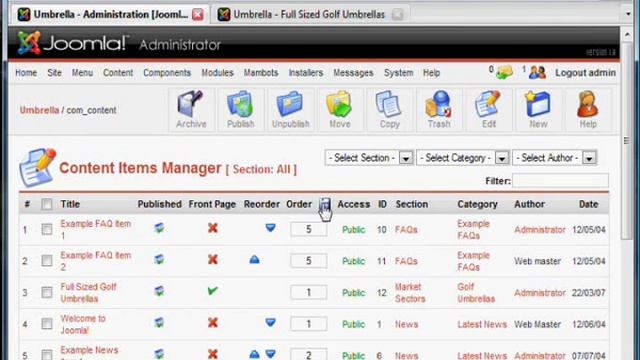Remove Full Sized Golf Umbrellas from front page
Image resolution: width=640 pixels, height=360 pixels.
(213, 291)
